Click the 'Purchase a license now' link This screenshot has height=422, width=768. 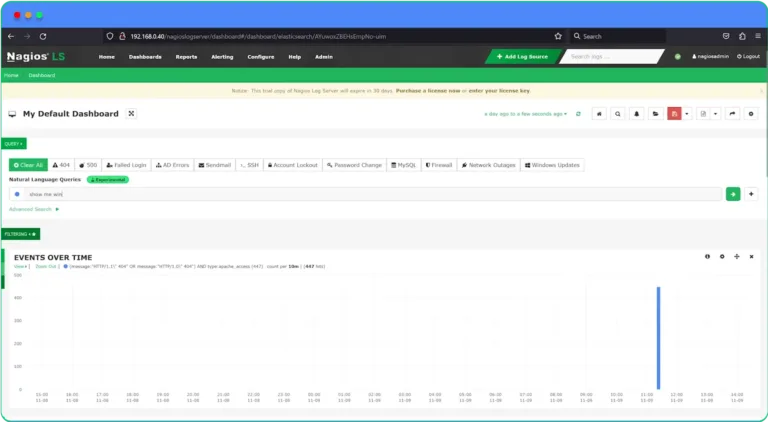428,91
